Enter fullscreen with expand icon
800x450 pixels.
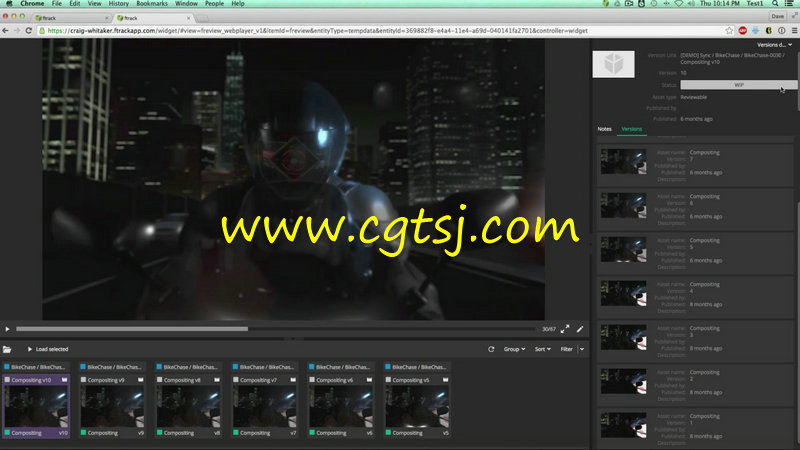(x=565, y=329)
